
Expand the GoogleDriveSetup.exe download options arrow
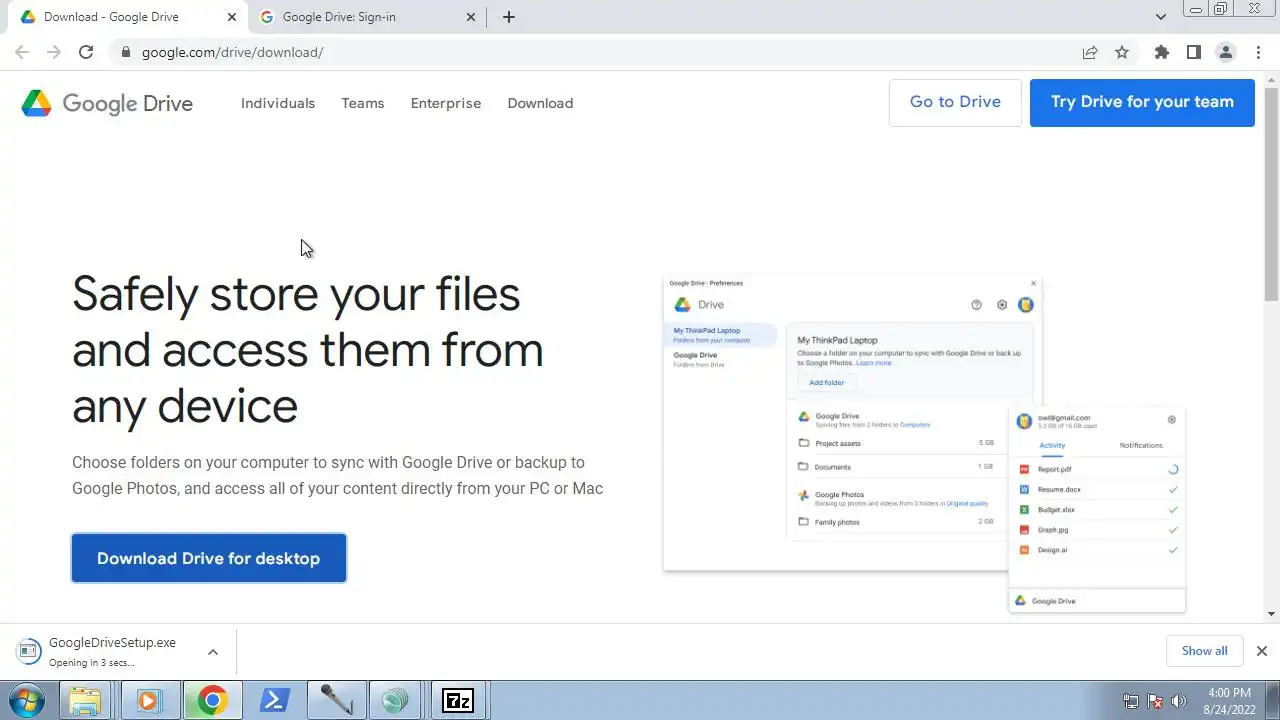[x=212, y=652]
